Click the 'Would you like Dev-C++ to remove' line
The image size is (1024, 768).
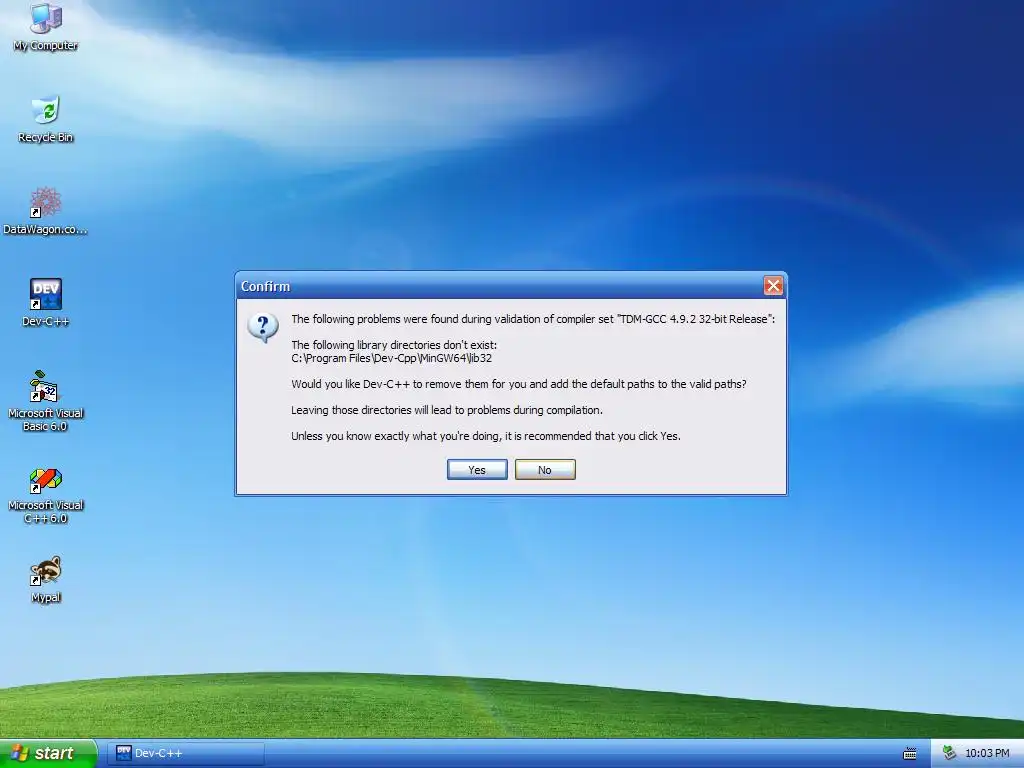point(519,384)
